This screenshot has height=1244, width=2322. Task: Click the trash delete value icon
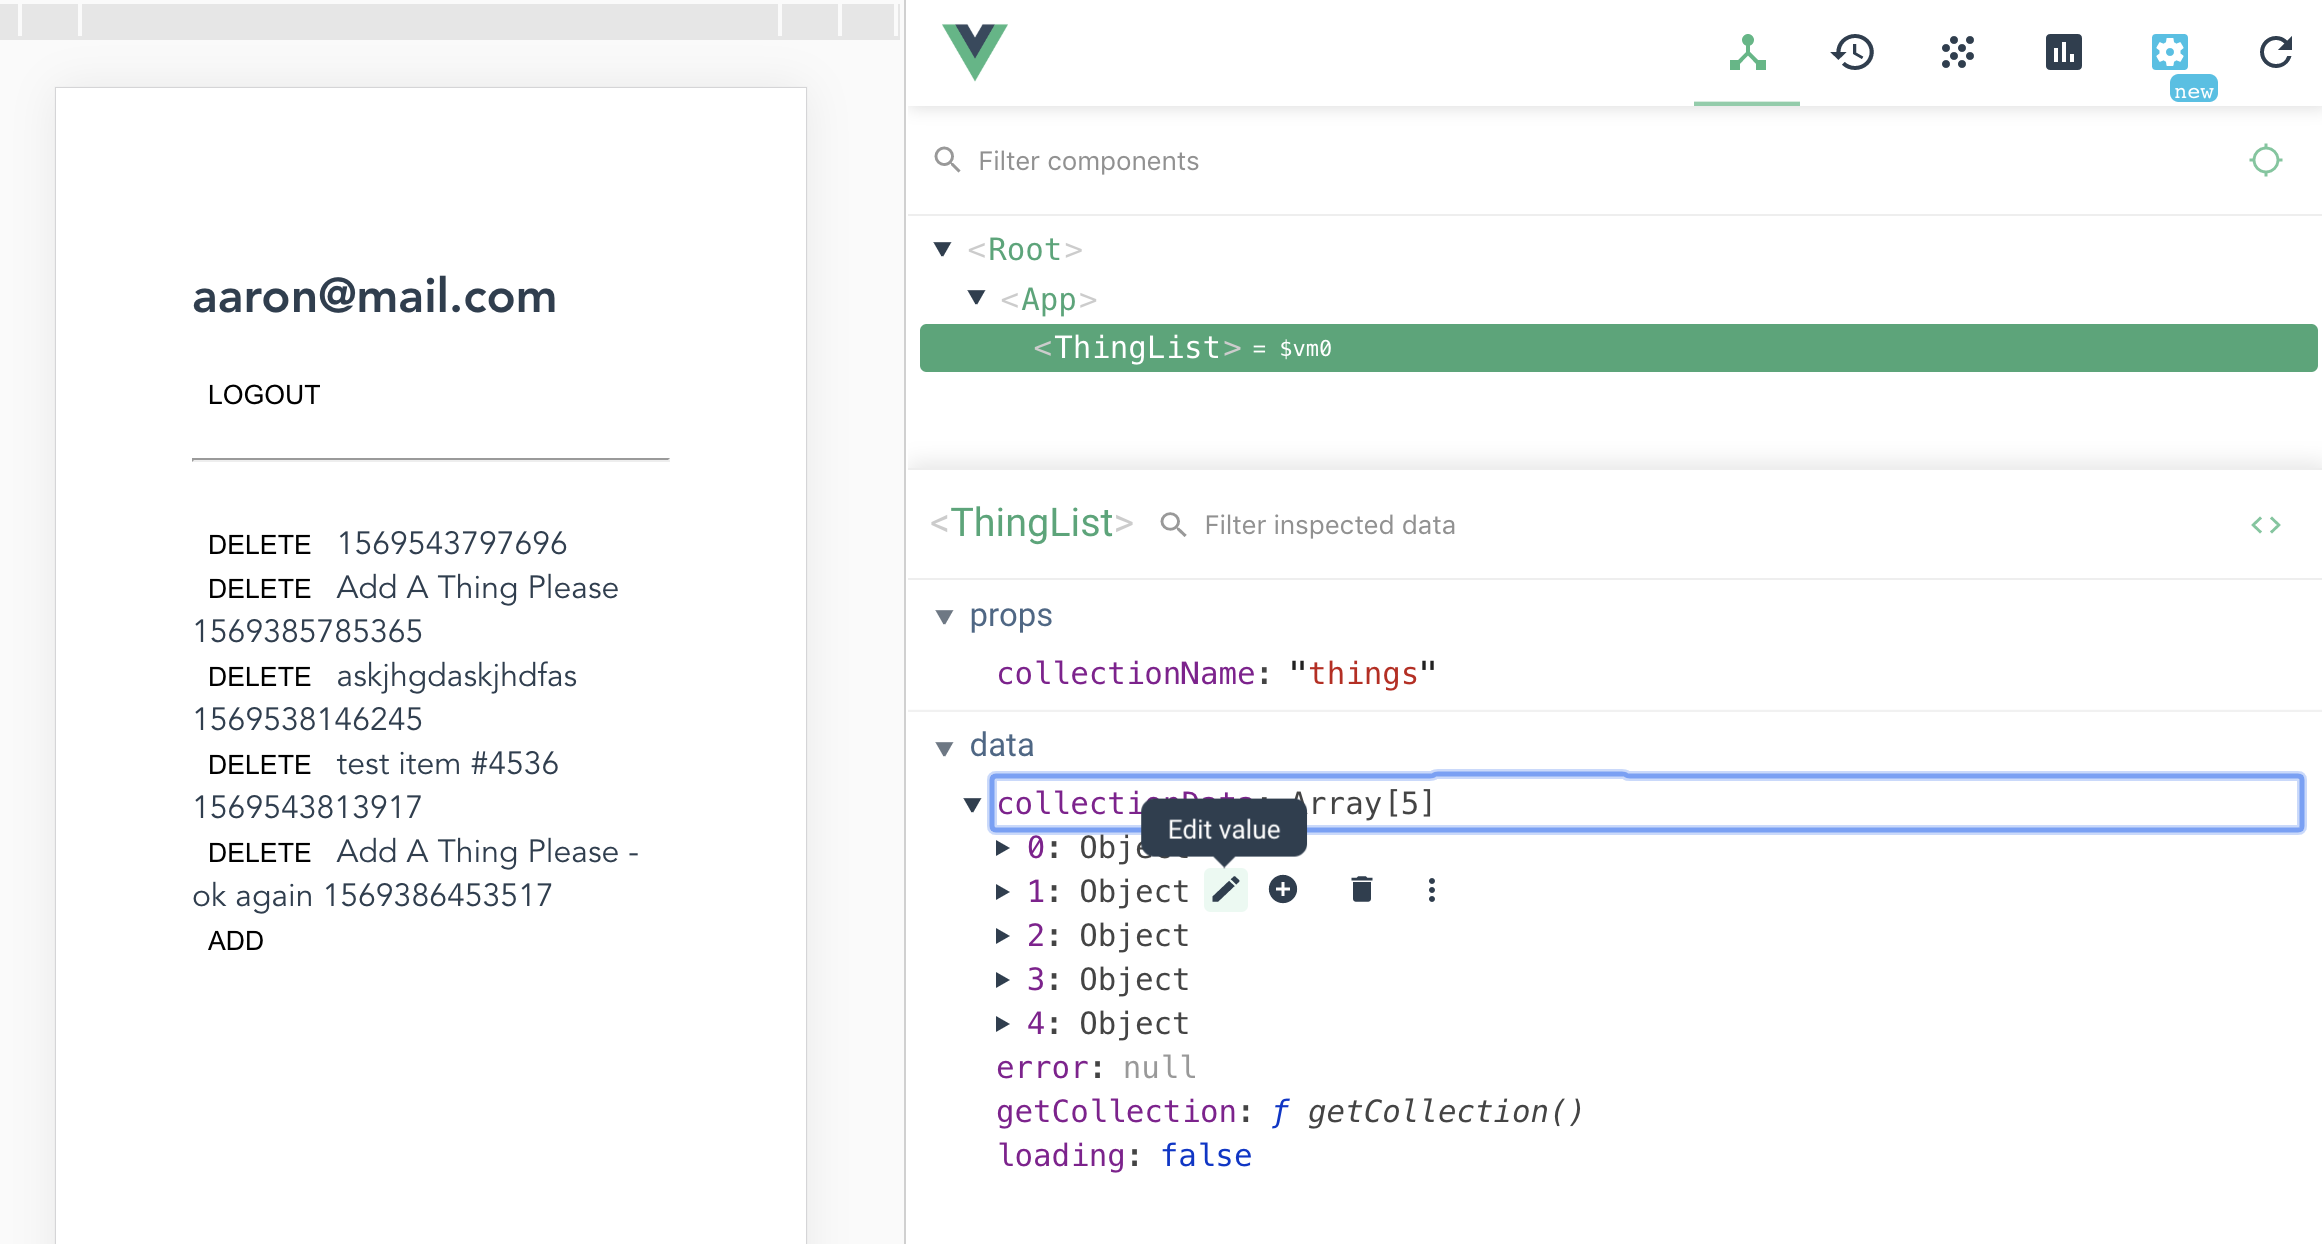click(1361, 889)
